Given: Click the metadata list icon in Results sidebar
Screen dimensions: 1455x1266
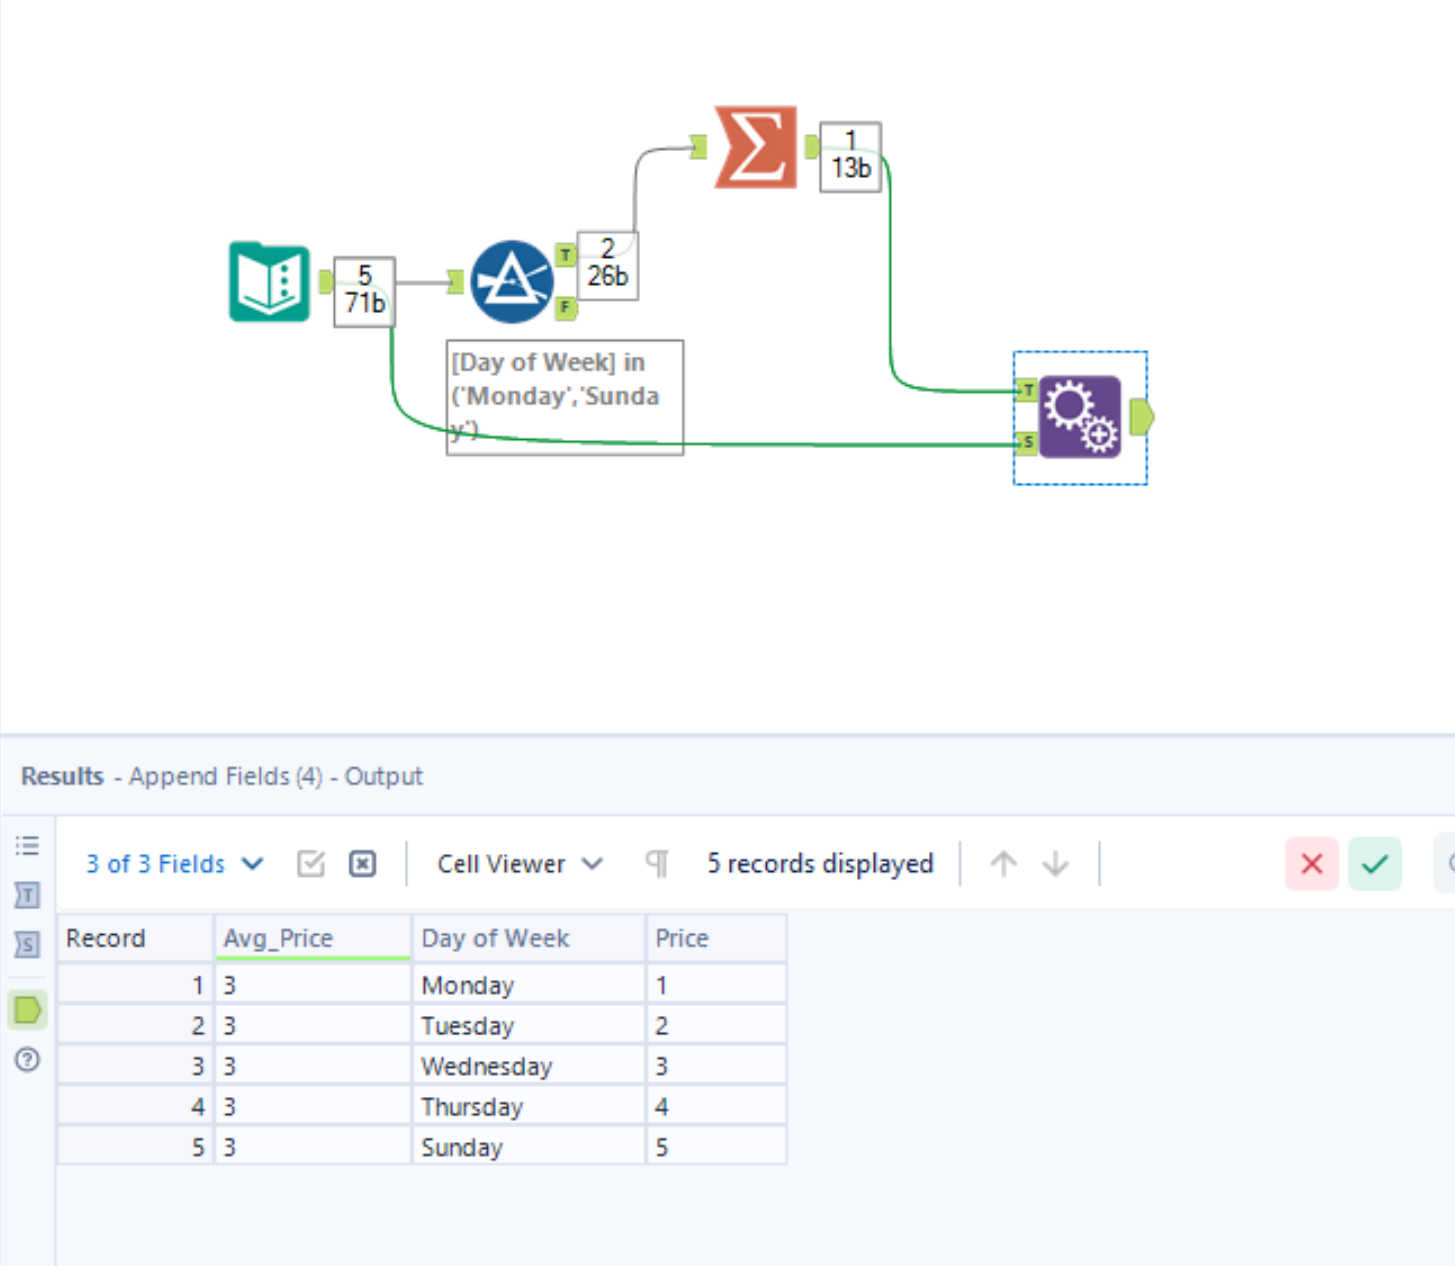Looking at the screenshot, I should pos(26,845).
